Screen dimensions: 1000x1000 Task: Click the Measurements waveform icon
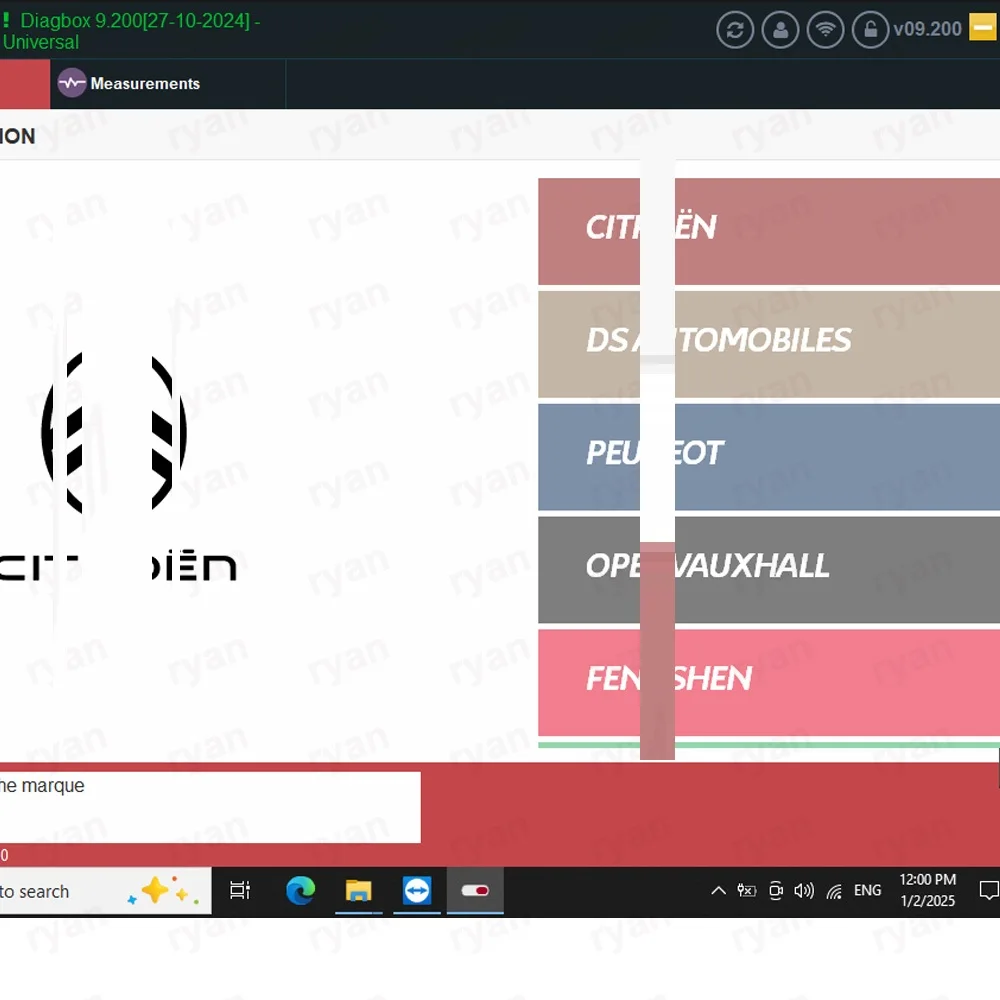71,83
